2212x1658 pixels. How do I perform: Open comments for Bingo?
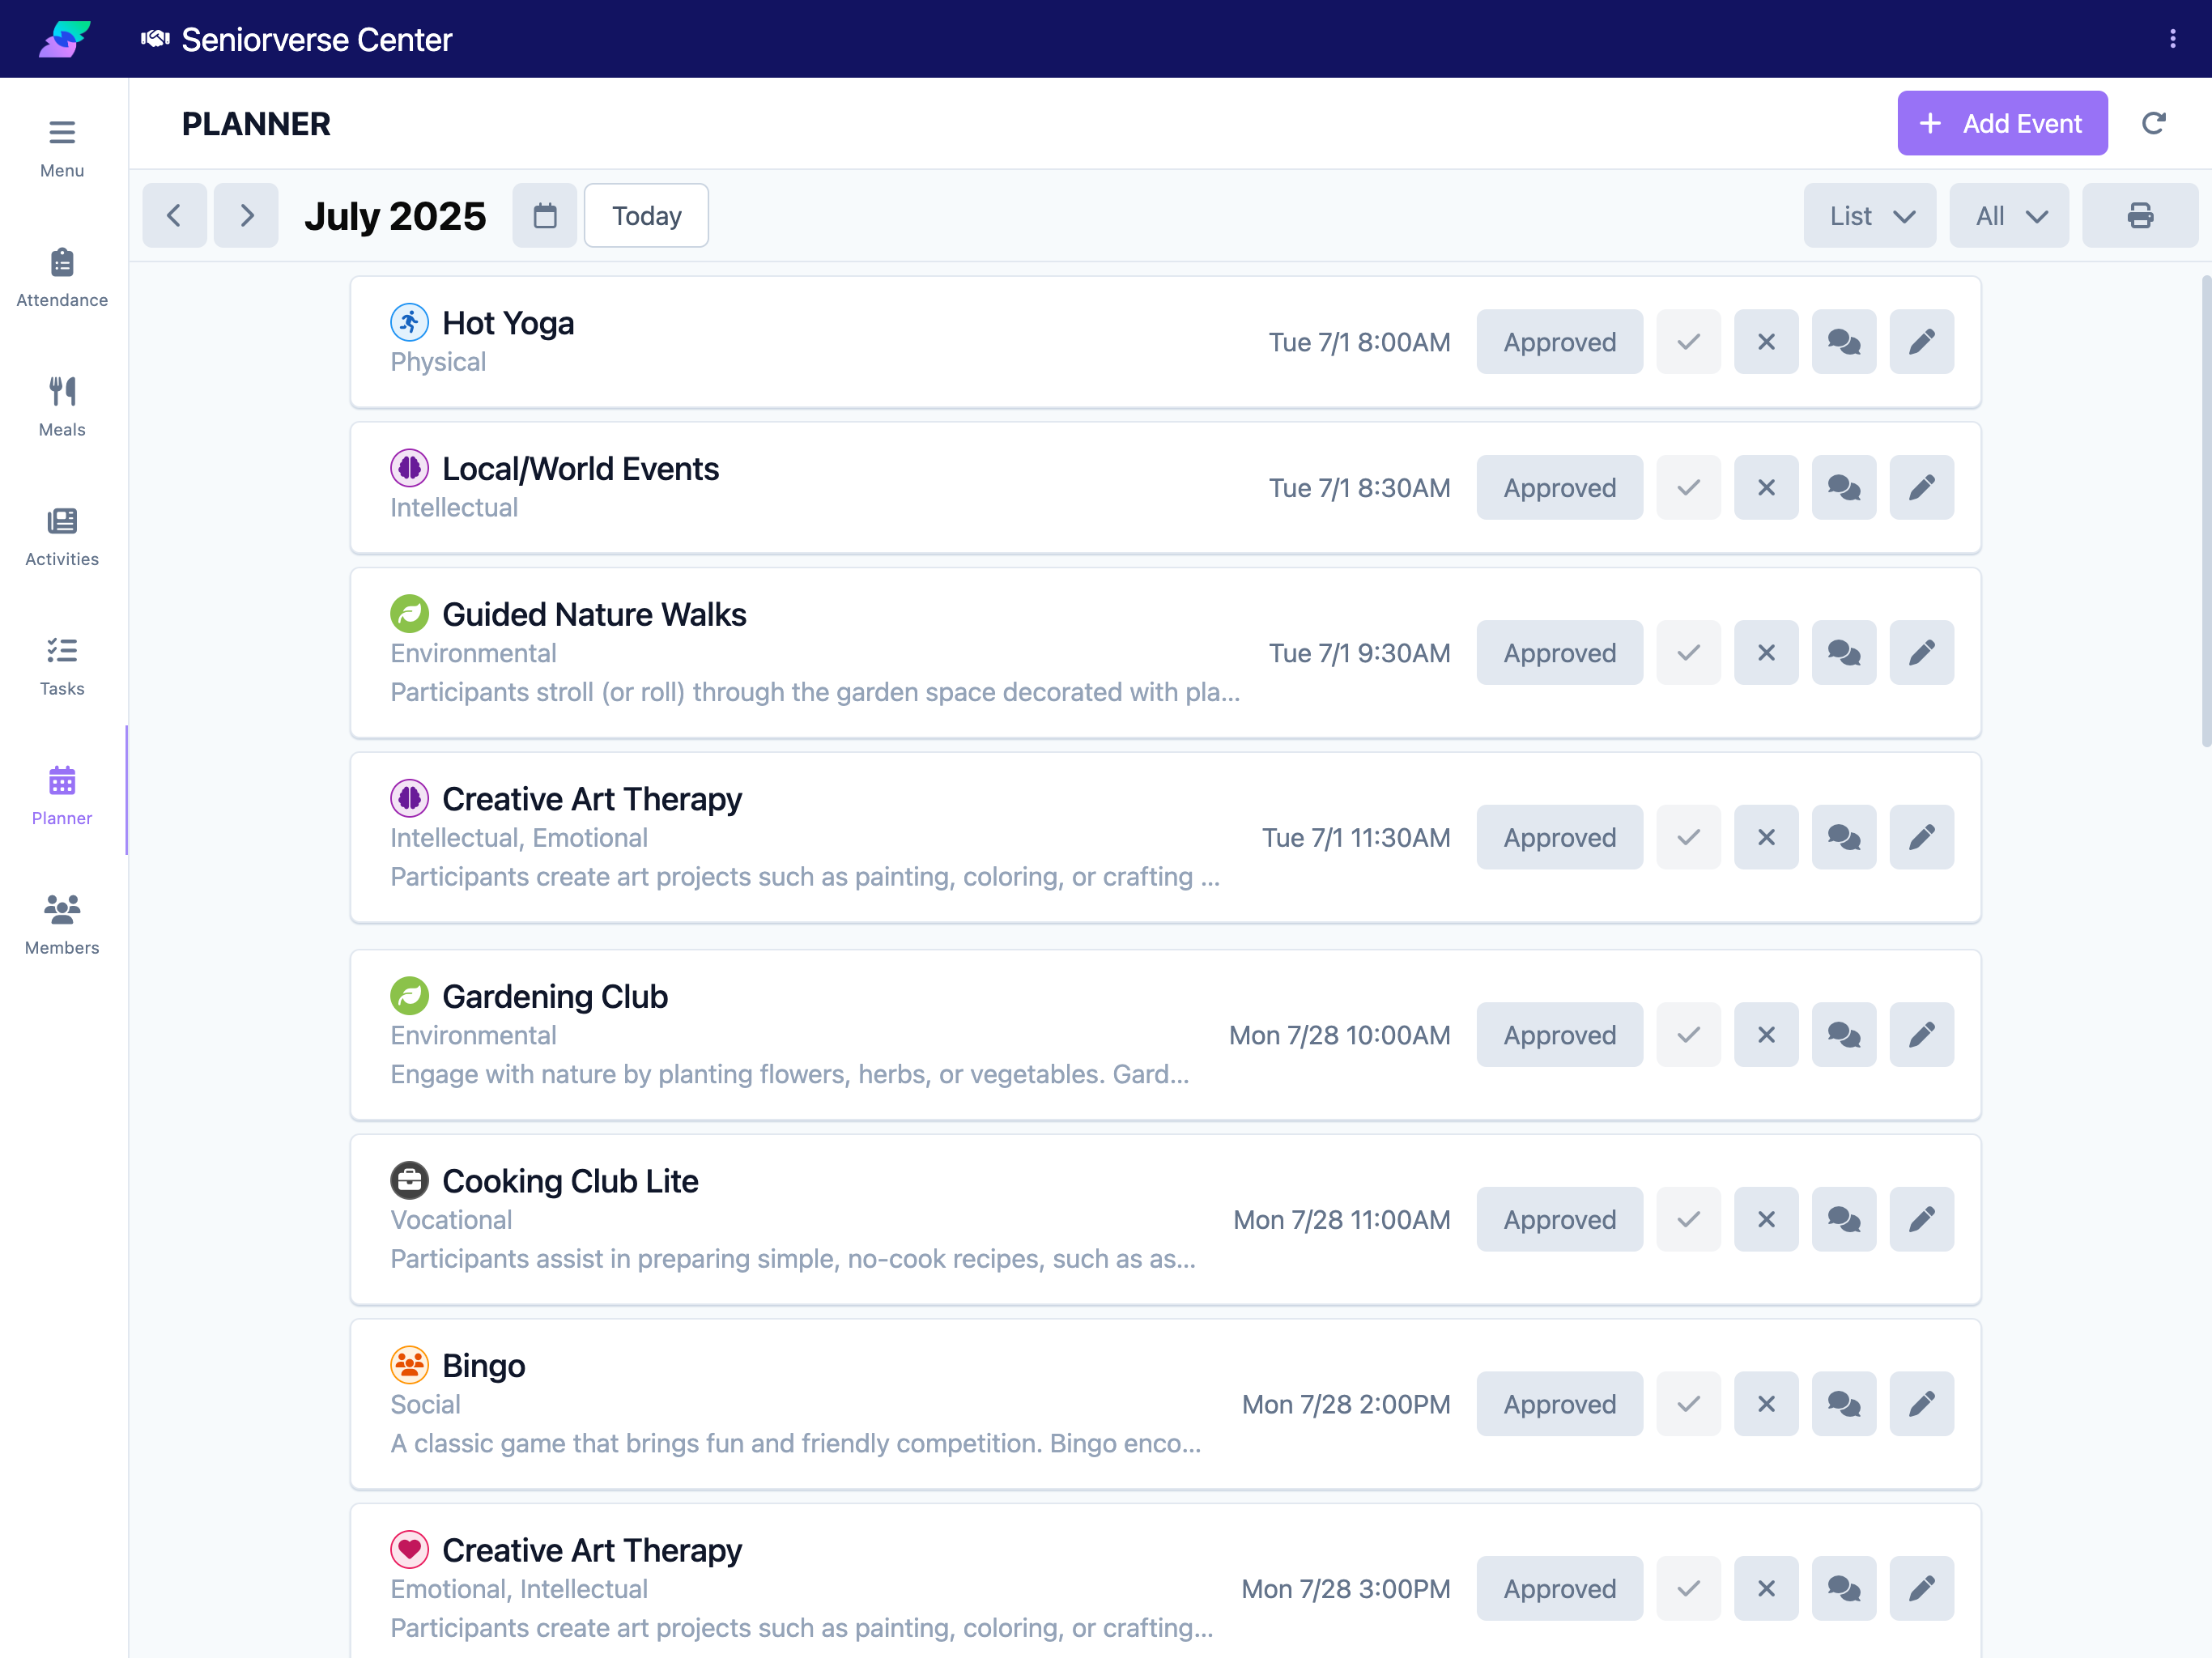coord(1844,1403)
